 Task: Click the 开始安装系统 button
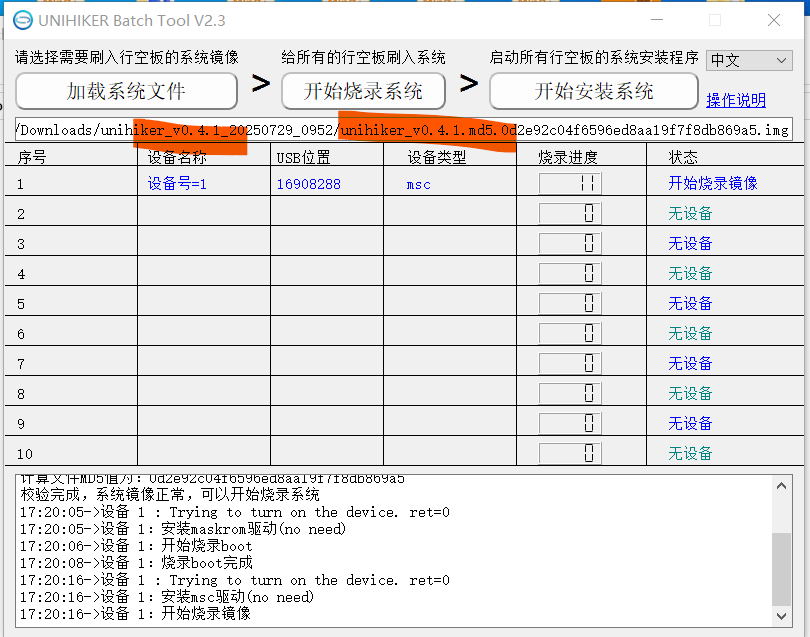click(x=594, y=91)
